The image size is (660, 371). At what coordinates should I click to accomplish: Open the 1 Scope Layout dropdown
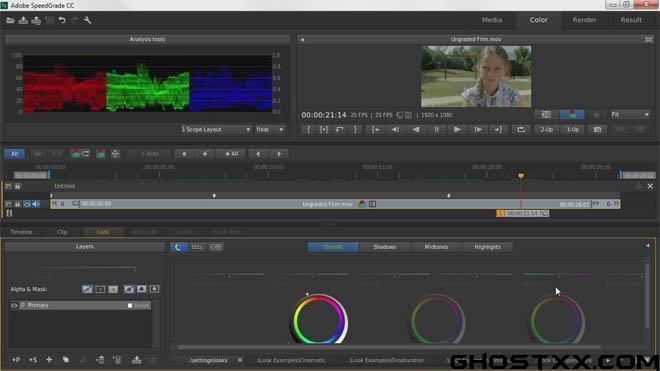click(216, 129)
